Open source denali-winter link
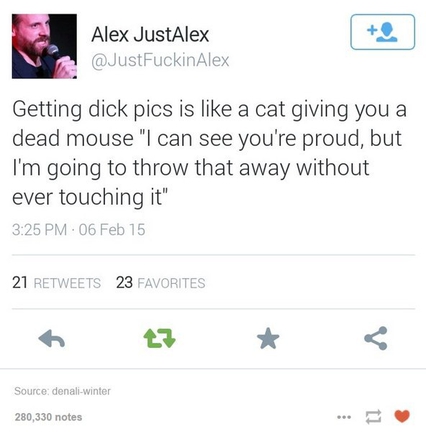The width and height of the screenshot is (426, 434). (62, 391)
